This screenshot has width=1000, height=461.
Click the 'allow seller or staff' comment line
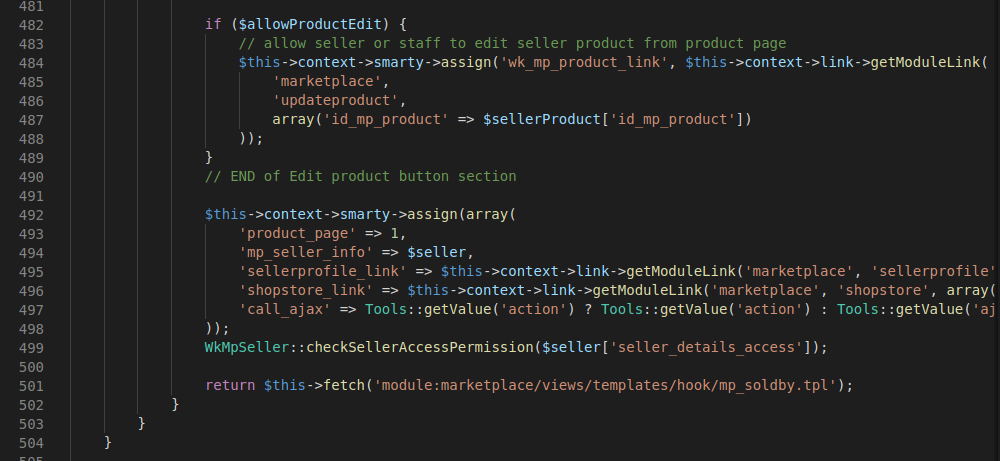click(x=512, y=44)
